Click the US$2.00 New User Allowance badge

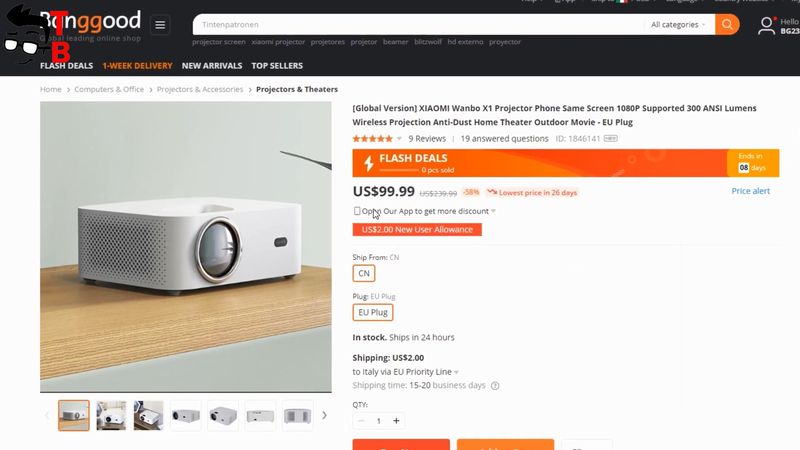pos(417,230)
